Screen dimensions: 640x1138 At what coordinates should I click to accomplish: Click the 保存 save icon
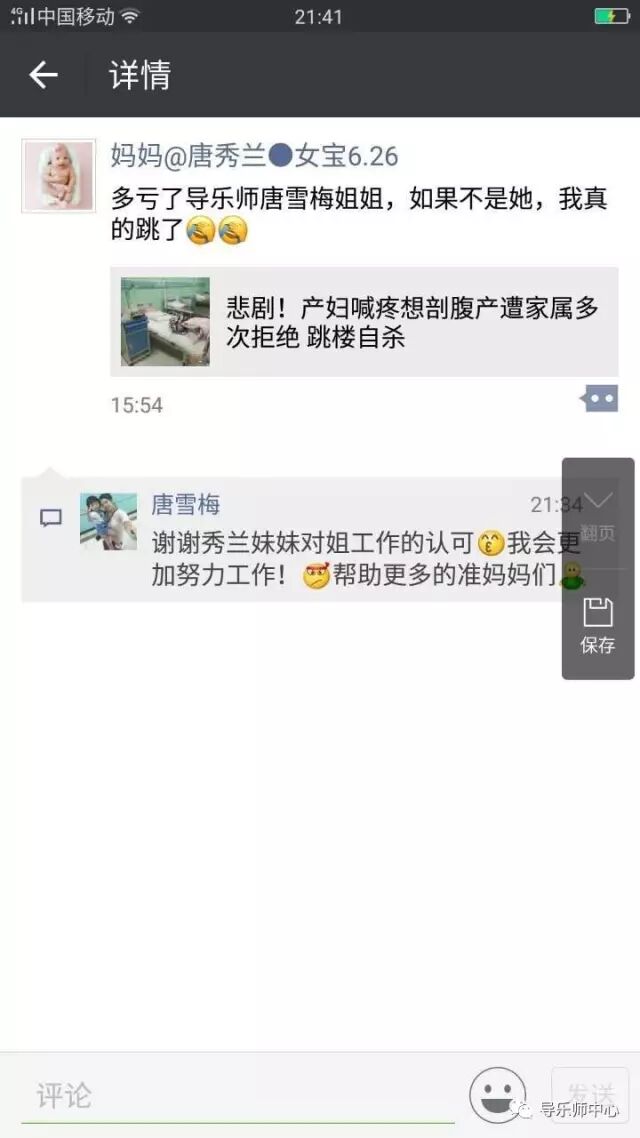pyautogui.click(x=598, y=626)
